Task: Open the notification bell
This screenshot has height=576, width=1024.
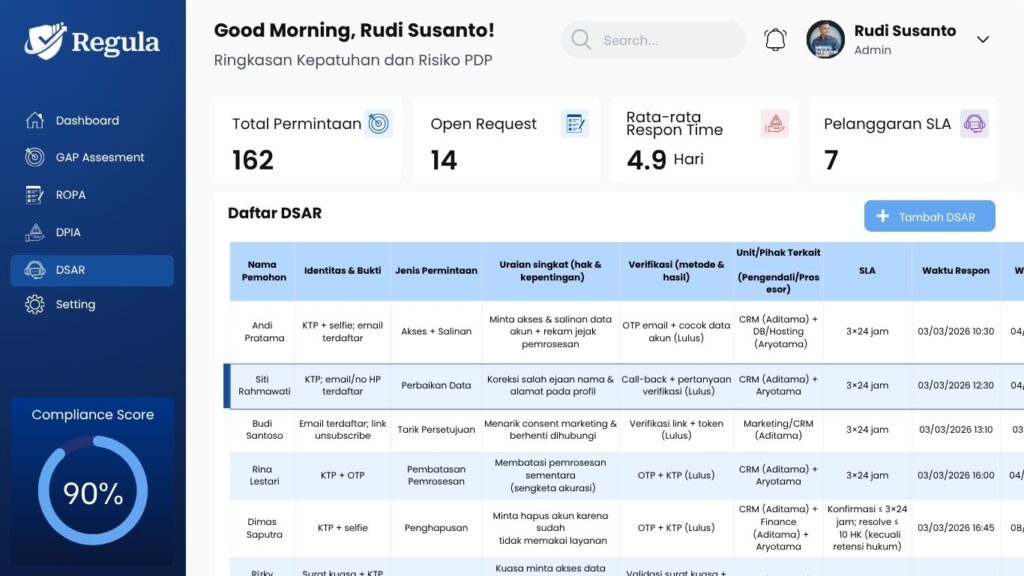Action: click(x=774, y=38)
